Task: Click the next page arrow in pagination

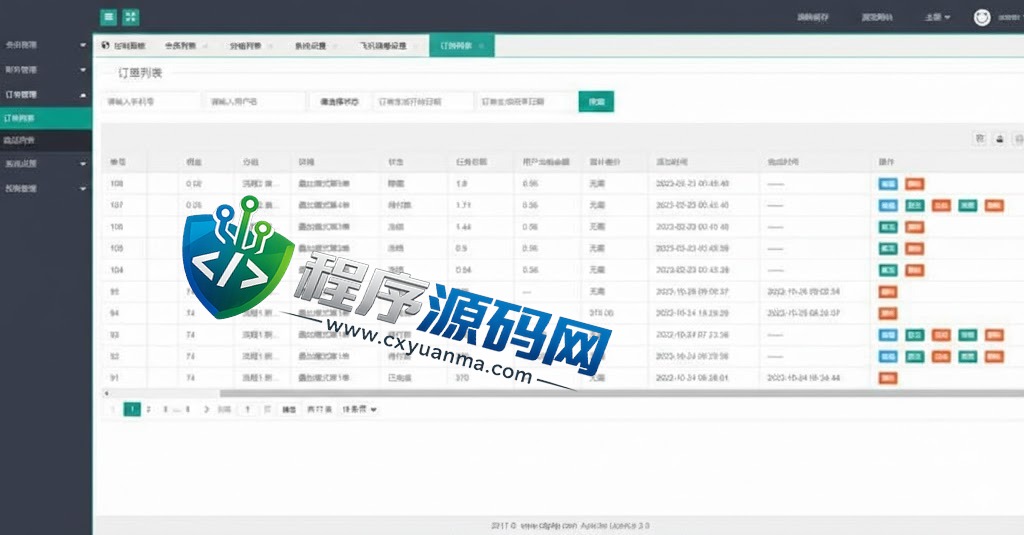Action: (x=206, y=410)
